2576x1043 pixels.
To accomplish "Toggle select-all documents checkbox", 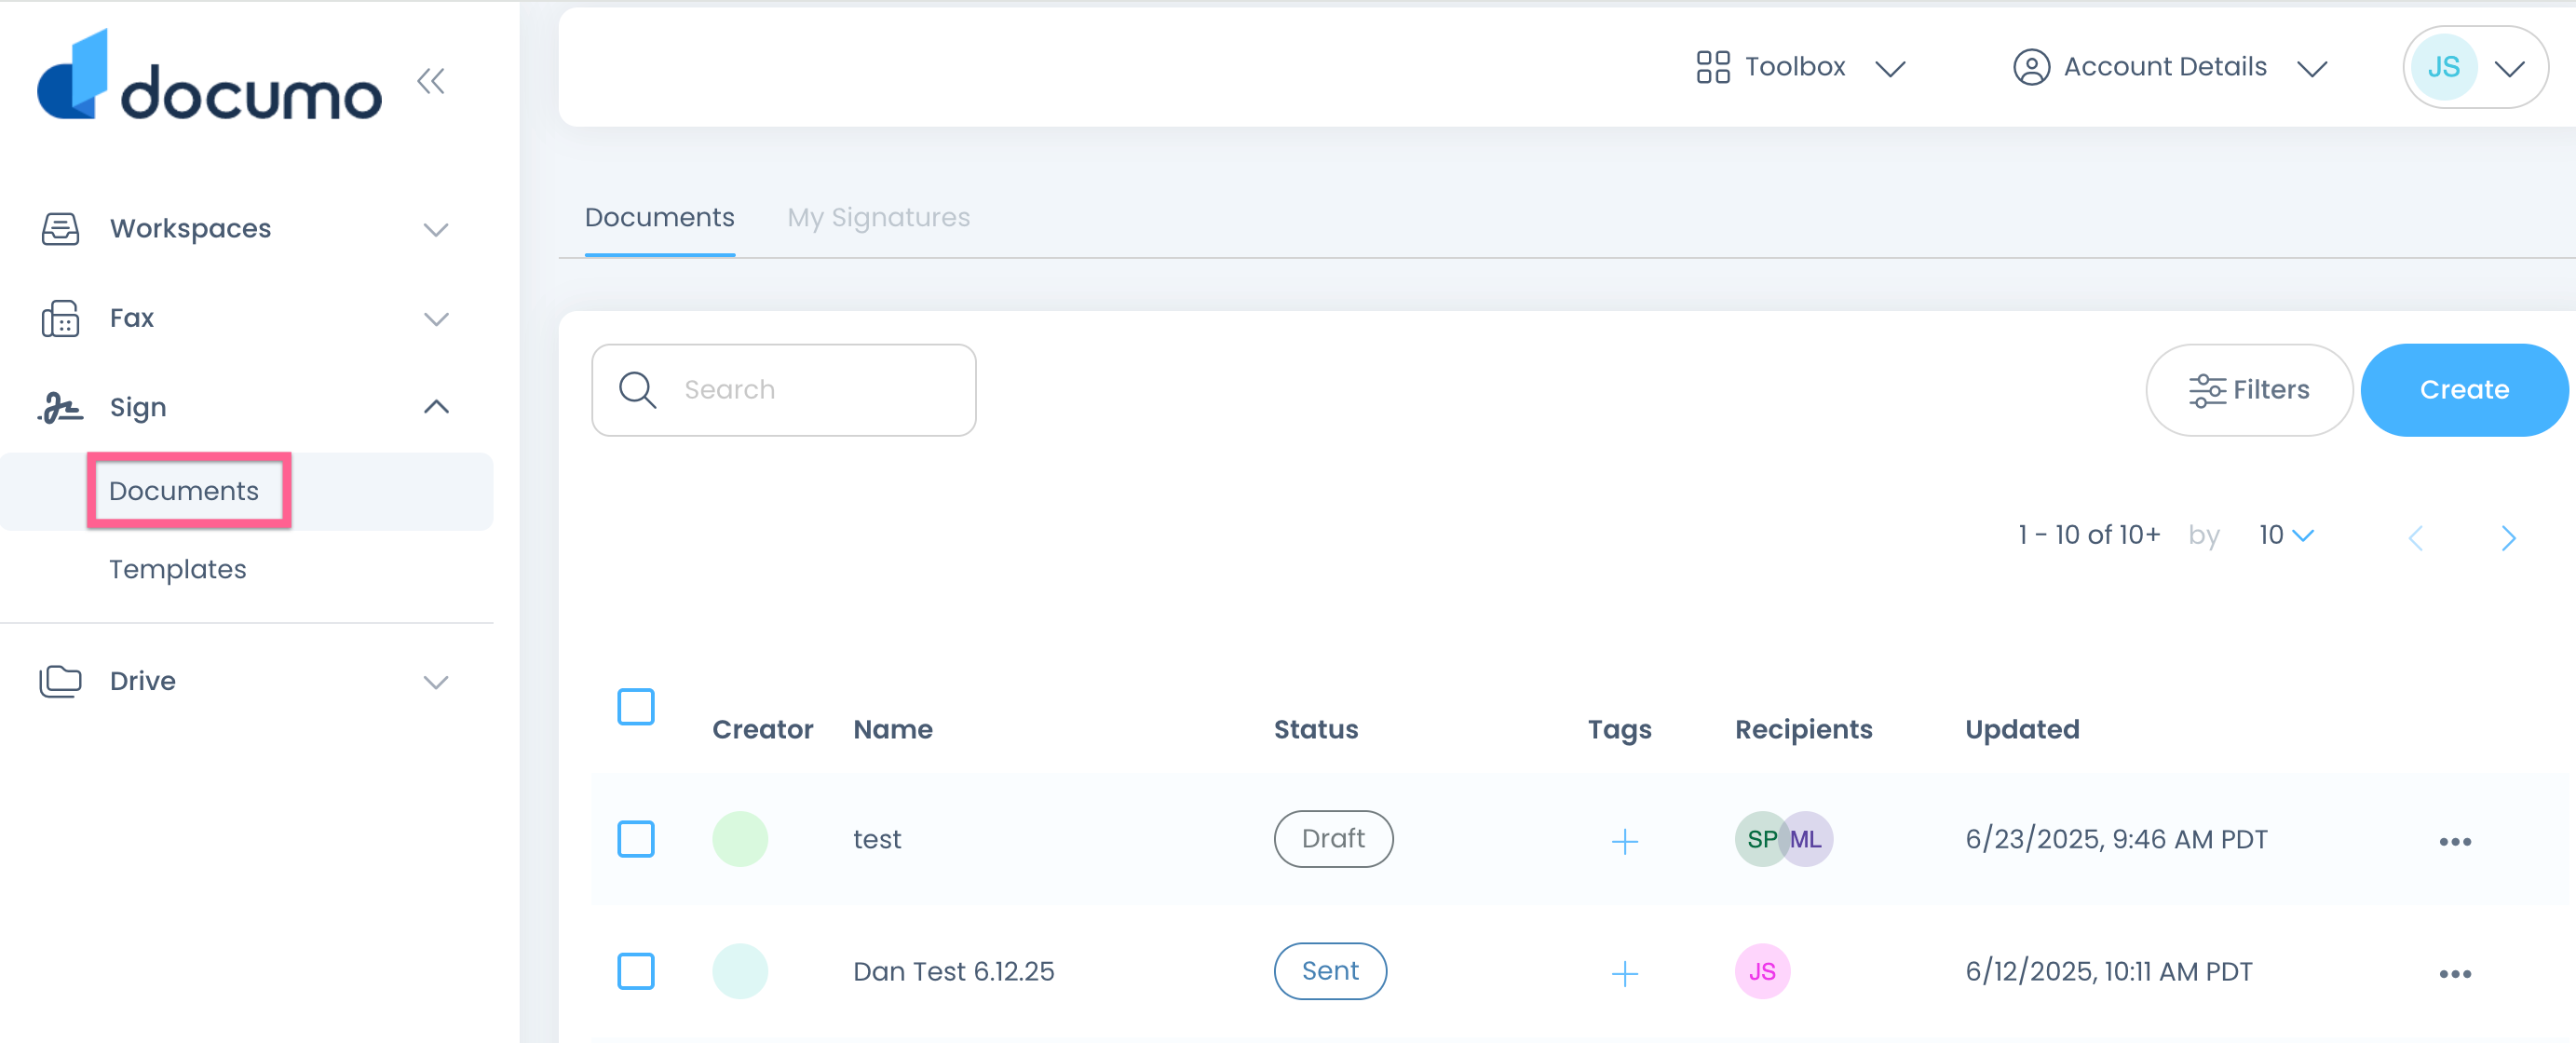I will pyautogui.click(x=635, y=706).
